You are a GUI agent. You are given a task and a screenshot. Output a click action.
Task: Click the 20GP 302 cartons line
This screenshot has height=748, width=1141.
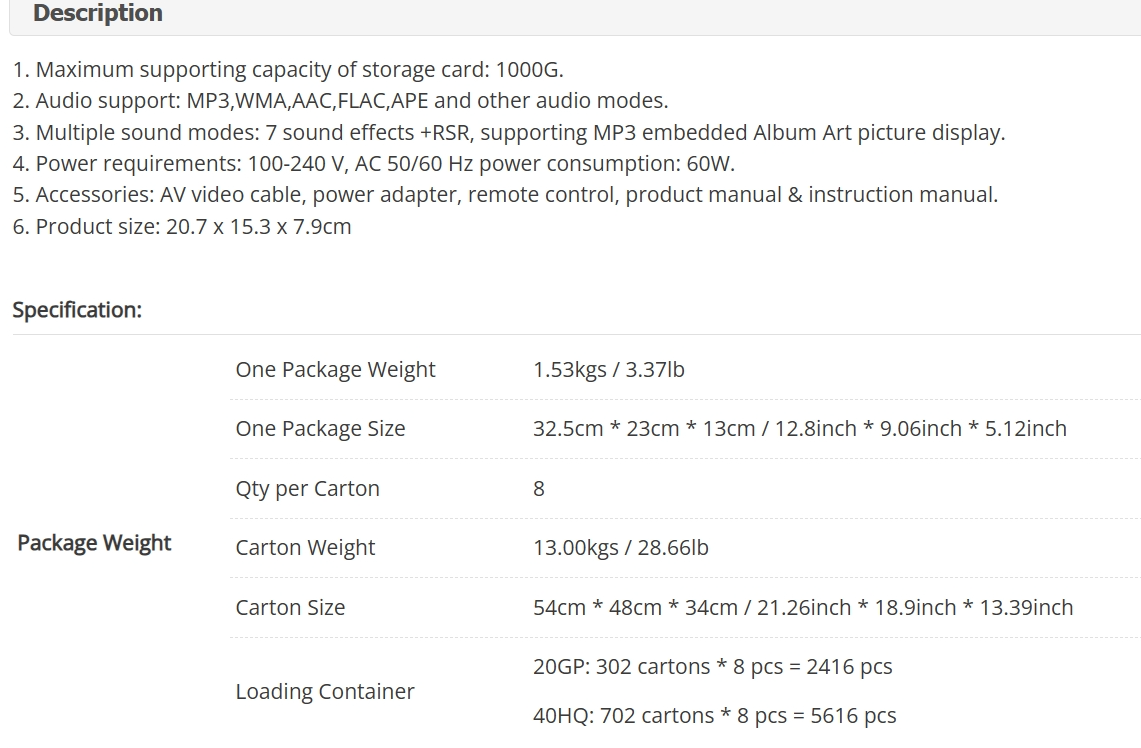click(x=712, y=667)
